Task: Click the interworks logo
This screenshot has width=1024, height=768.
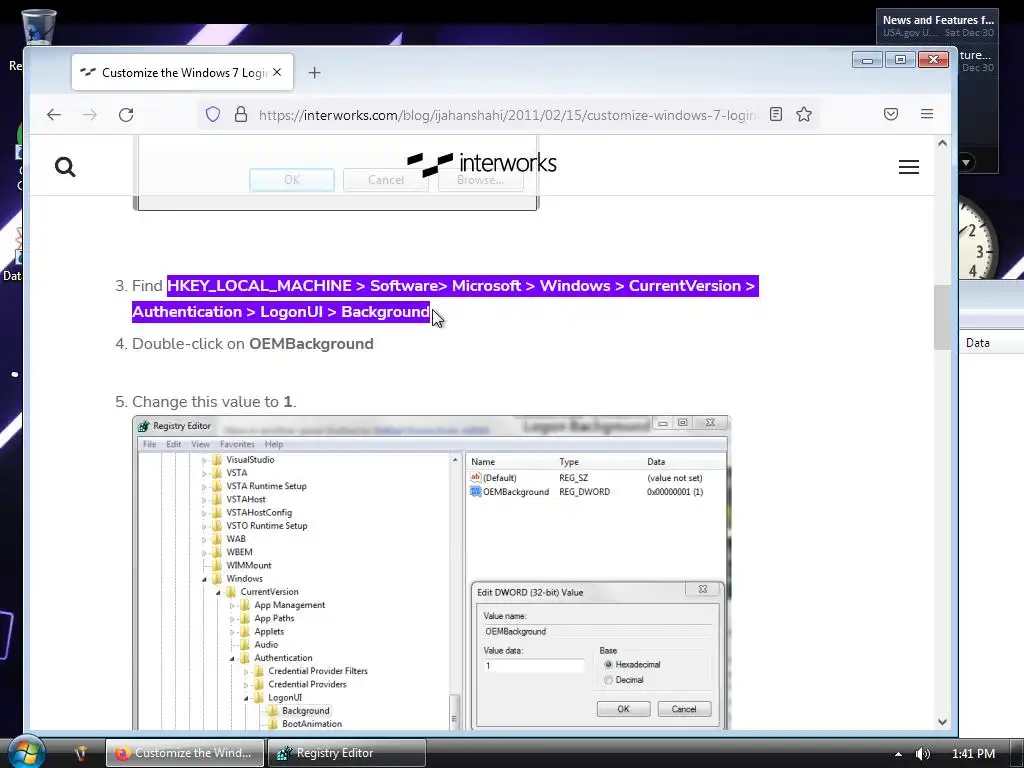Action: point(482,163)
